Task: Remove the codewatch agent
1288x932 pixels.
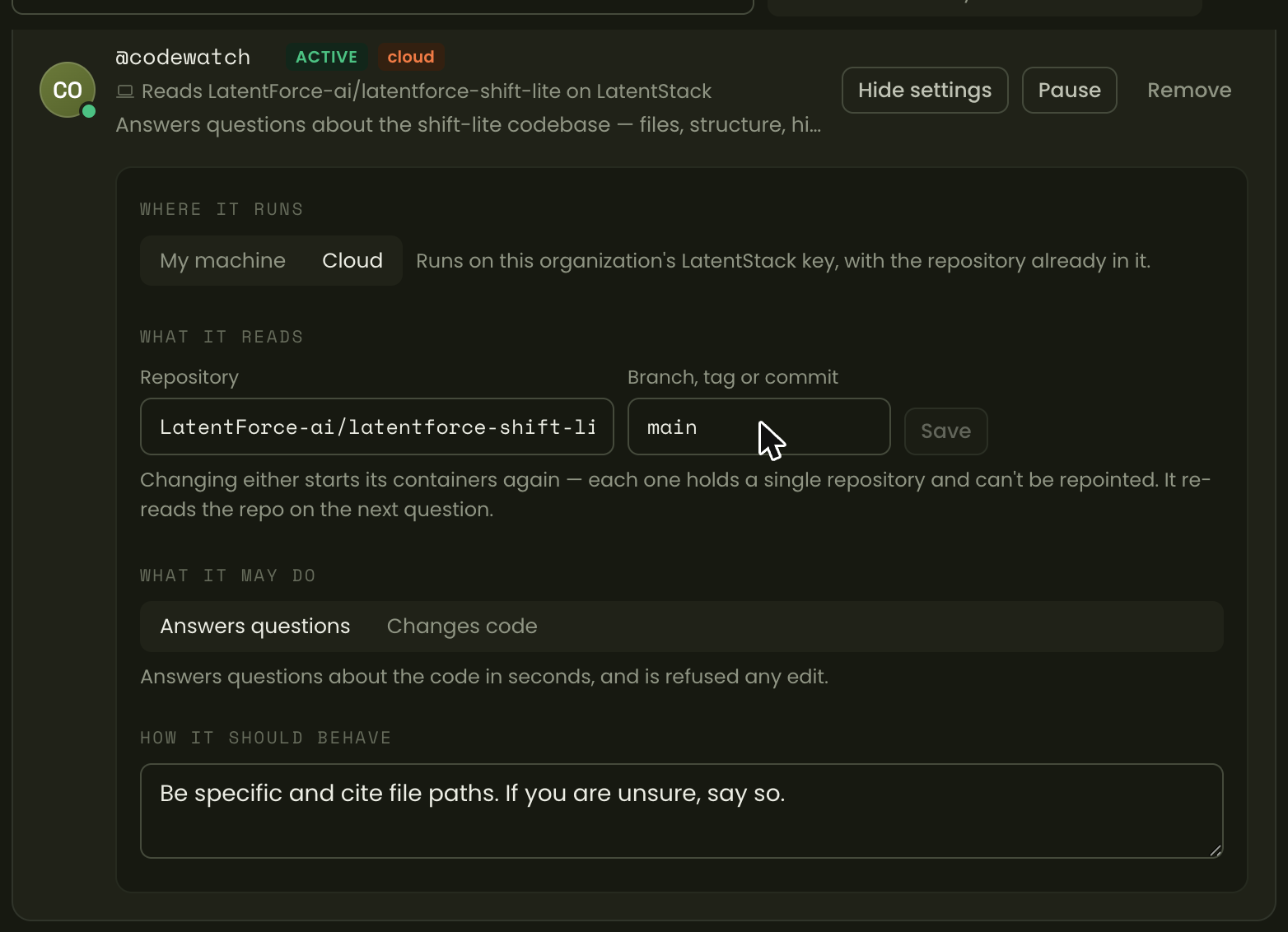Action: [1189, 90]
